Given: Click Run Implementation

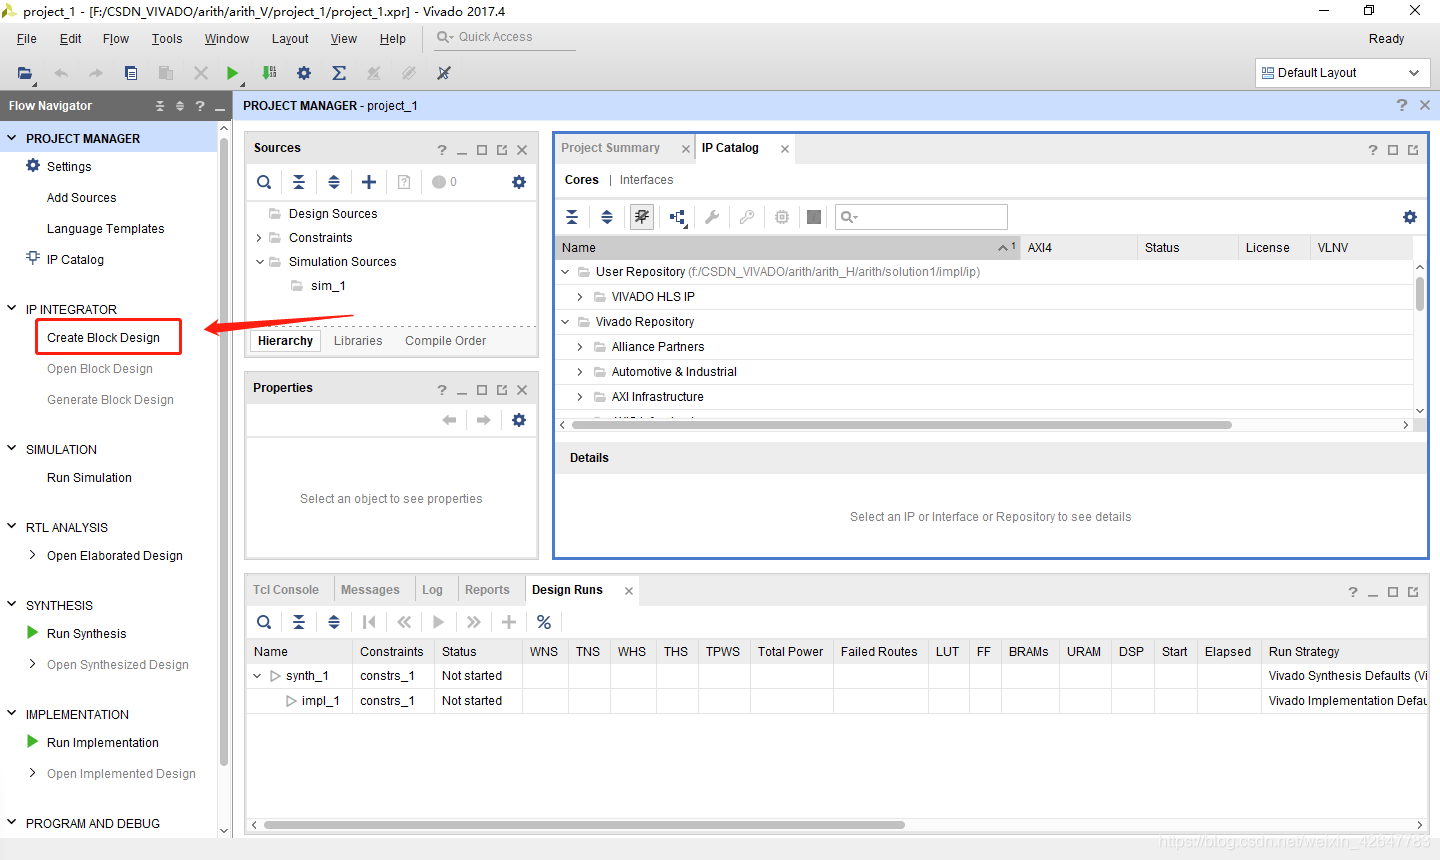Looking at the screenshot, I should tap(103, 743).
